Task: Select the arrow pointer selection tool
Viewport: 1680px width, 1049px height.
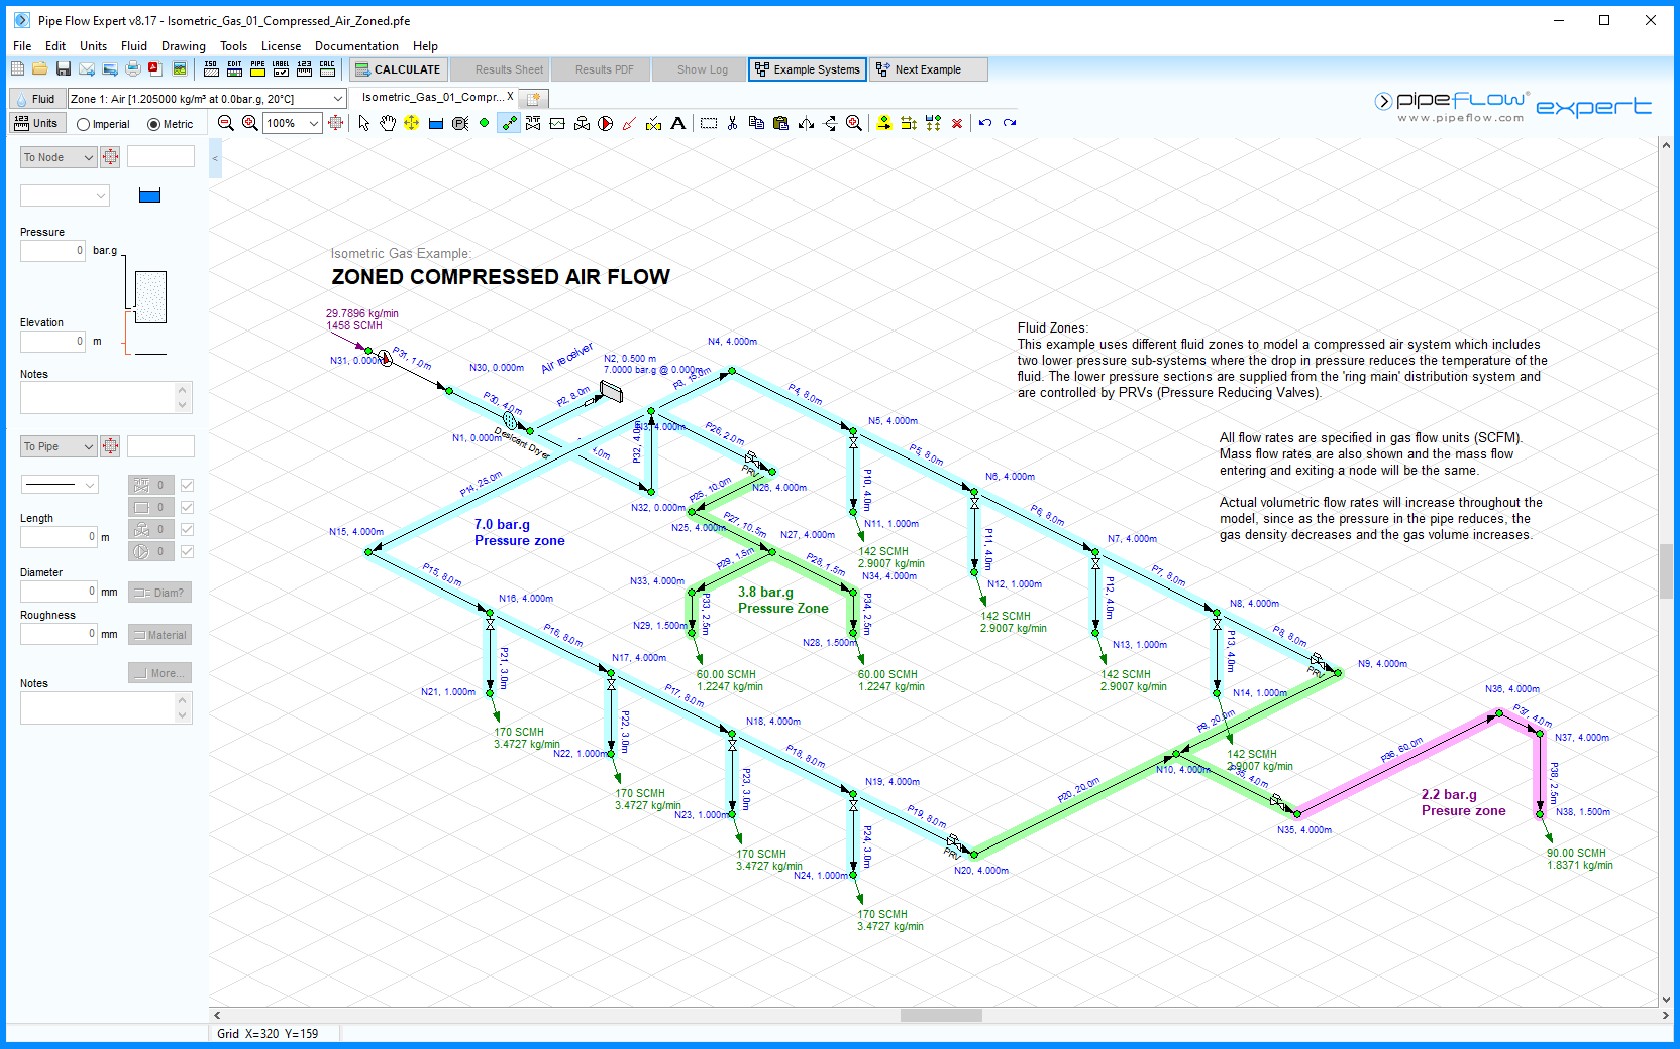Action: coord(363,123)
